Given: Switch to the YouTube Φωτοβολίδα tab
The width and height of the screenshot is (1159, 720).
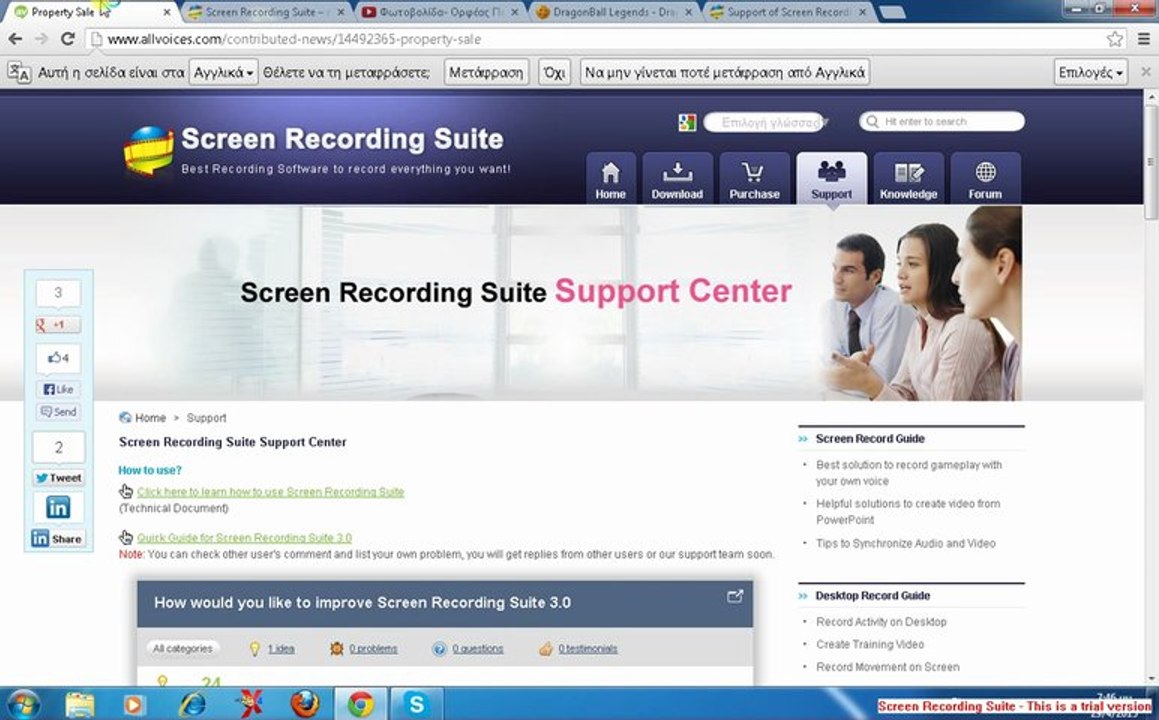Looking at the screenshot, I should click(441, 12).
